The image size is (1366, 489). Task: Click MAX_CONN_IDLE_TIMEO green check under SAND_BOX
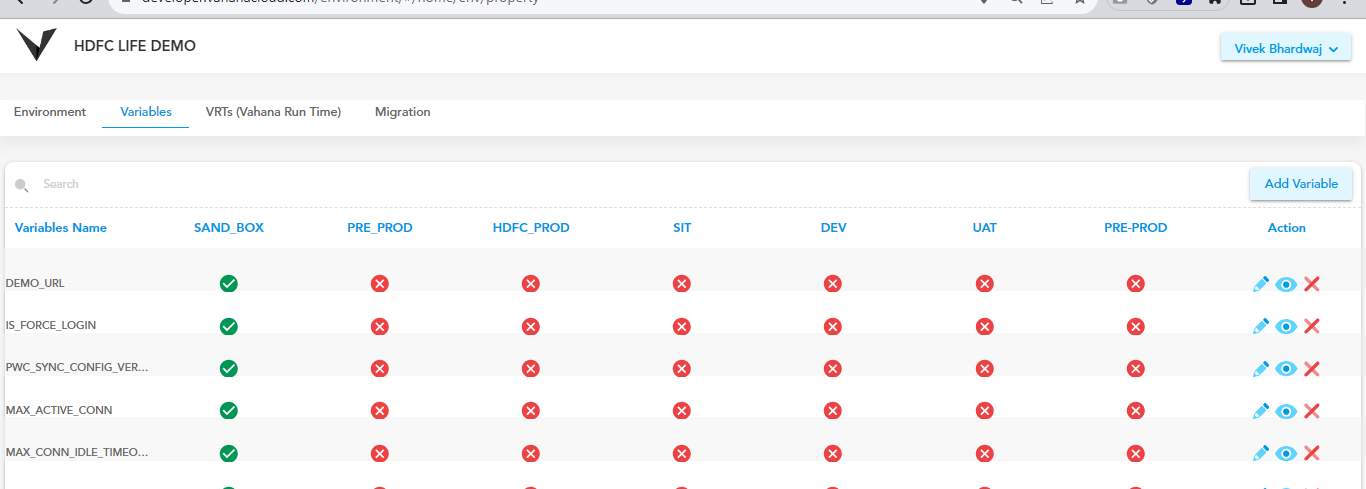pyautogui.click(x=229, y=454)
